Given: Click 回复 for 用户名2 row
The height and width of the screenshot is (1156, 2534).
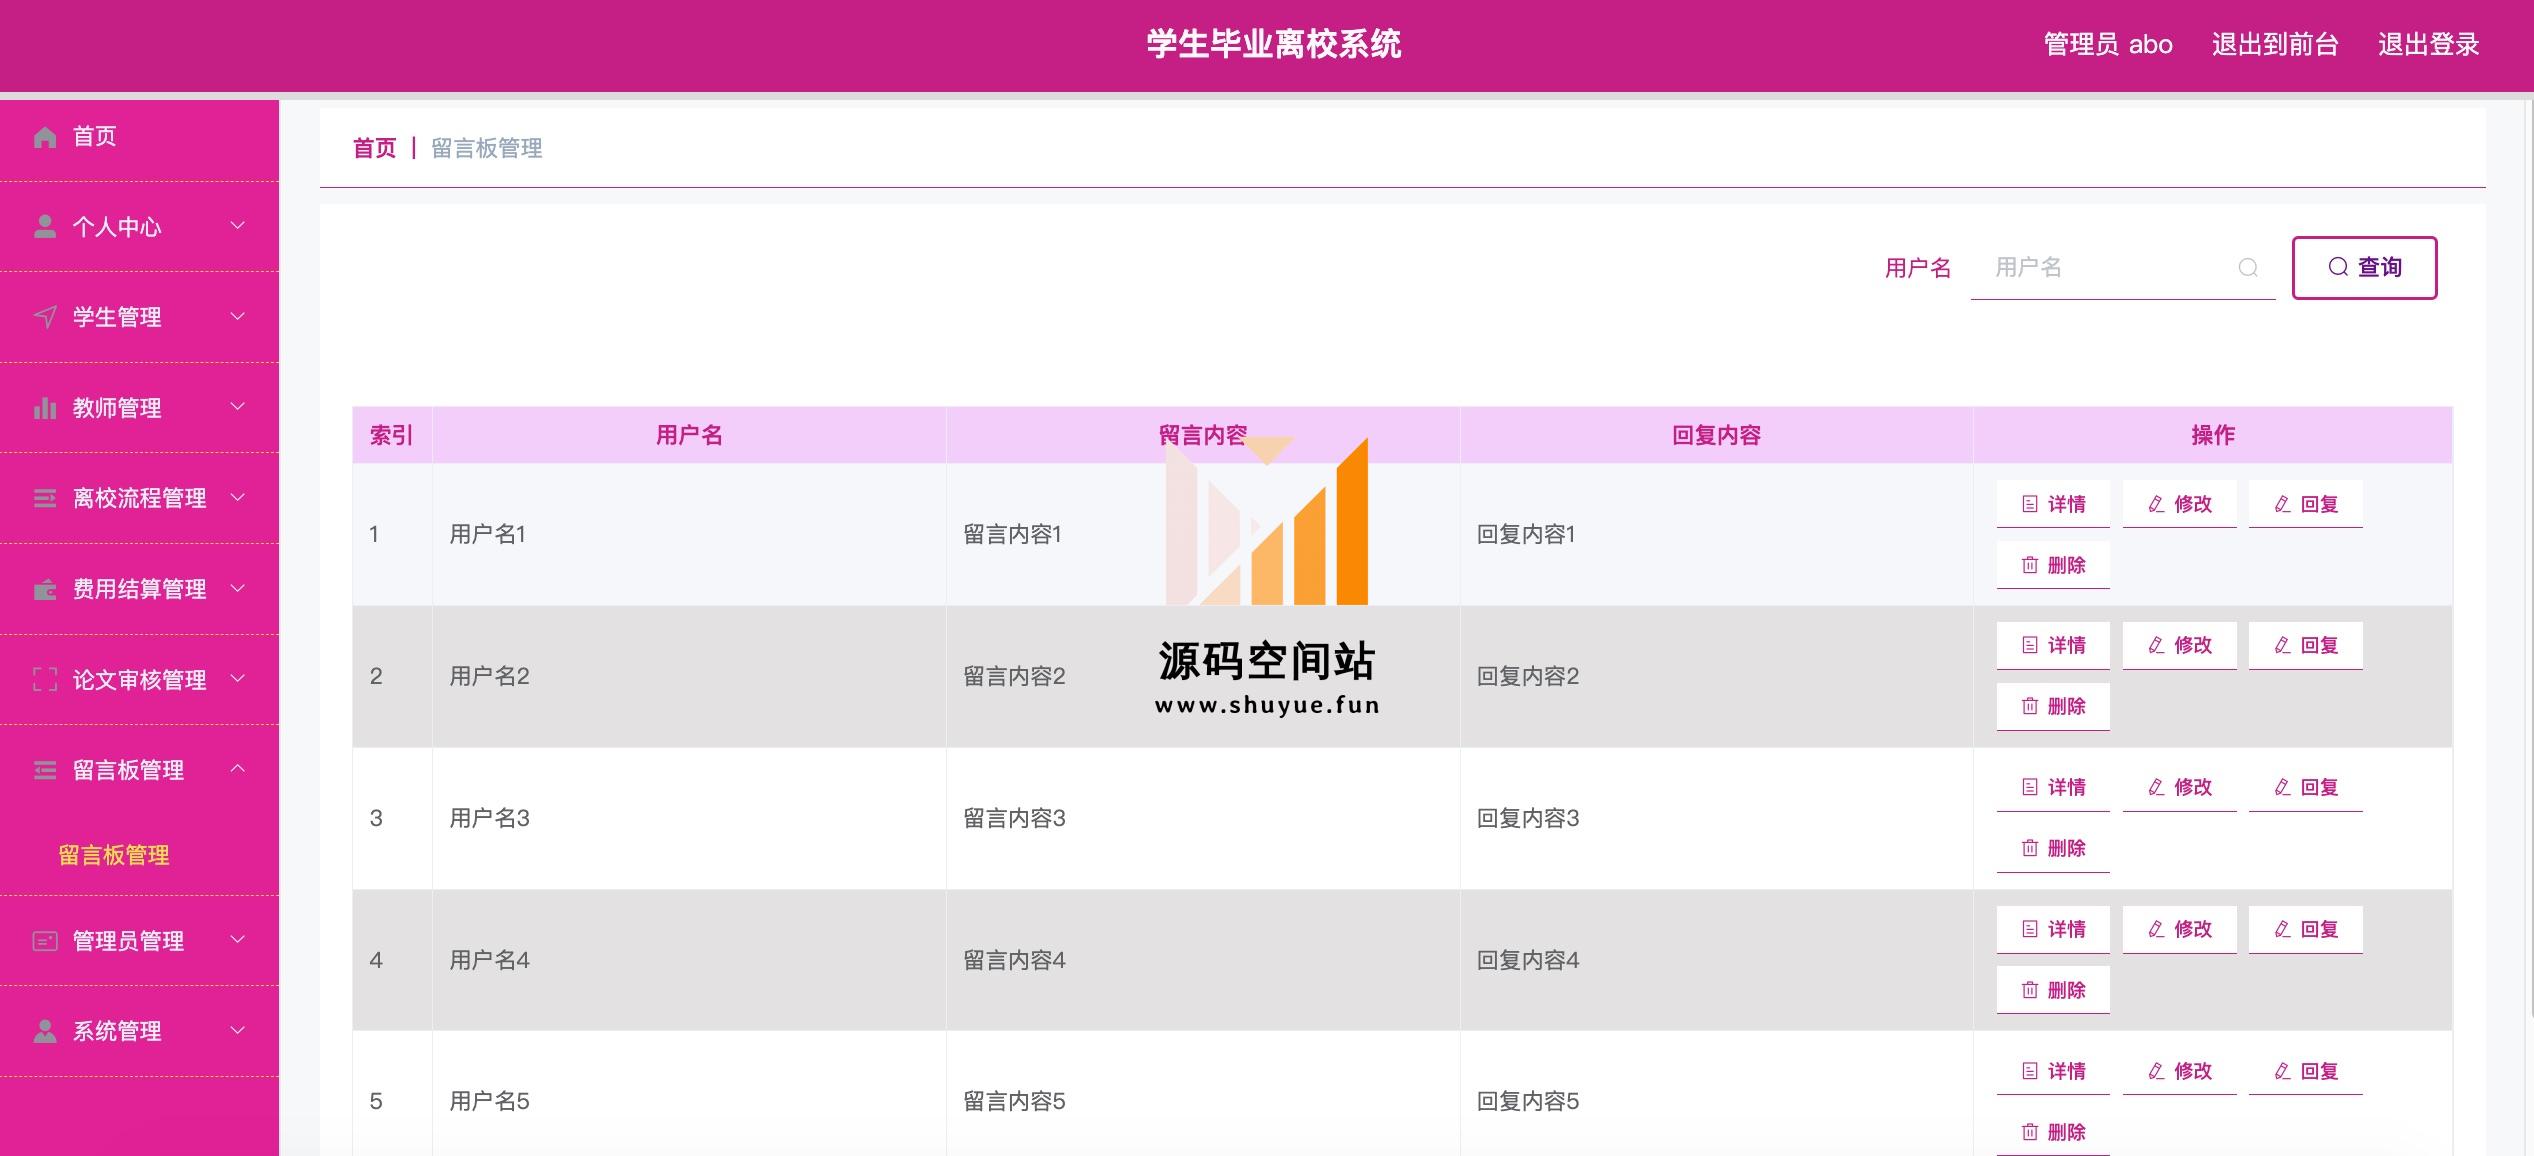Looking at the screenshot, I should [2305, 646].
